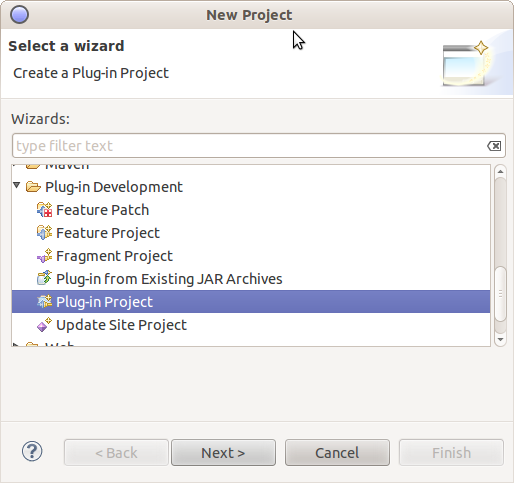The image size is (514, 483).
Task: Click the Plug-in from Existing JAR Archives icon
Action: (44, 278)
